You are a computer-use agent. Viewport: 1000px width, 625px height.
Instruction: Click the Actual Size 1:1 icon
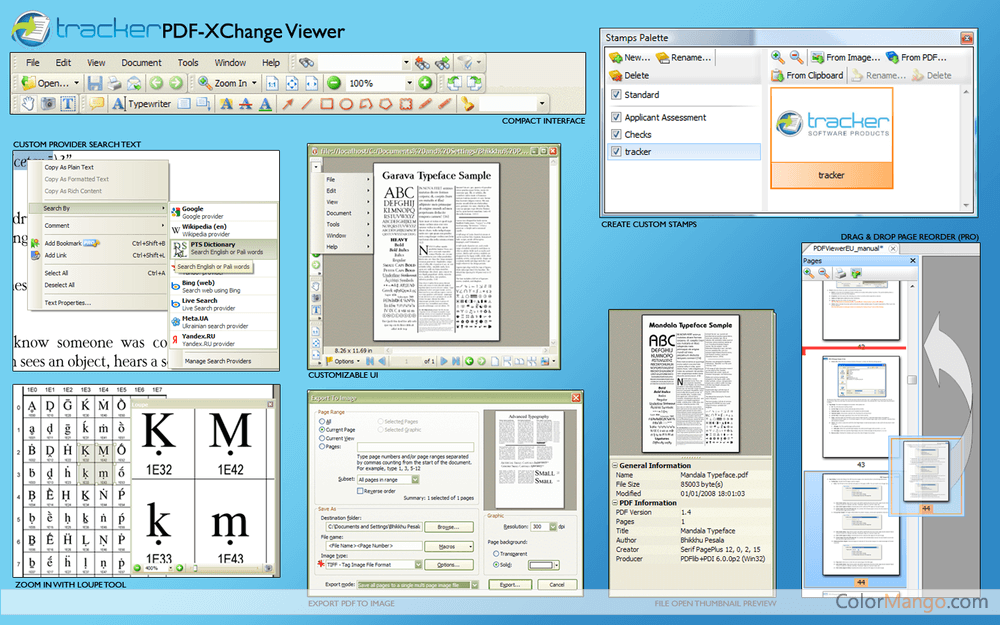coord(272,83)
